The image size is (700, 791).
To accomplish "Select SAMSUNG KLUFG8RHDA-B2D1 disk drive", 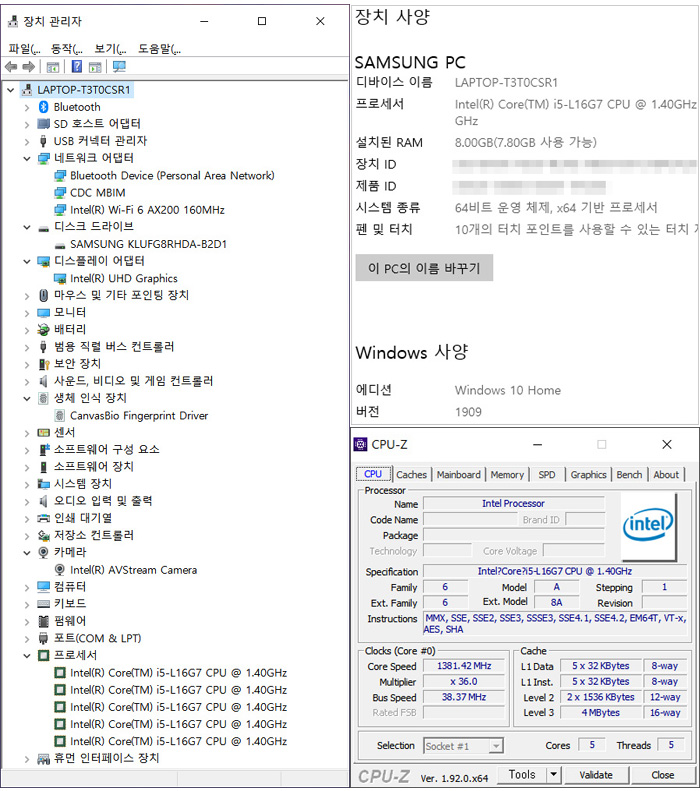I will [x=148, y=244].
